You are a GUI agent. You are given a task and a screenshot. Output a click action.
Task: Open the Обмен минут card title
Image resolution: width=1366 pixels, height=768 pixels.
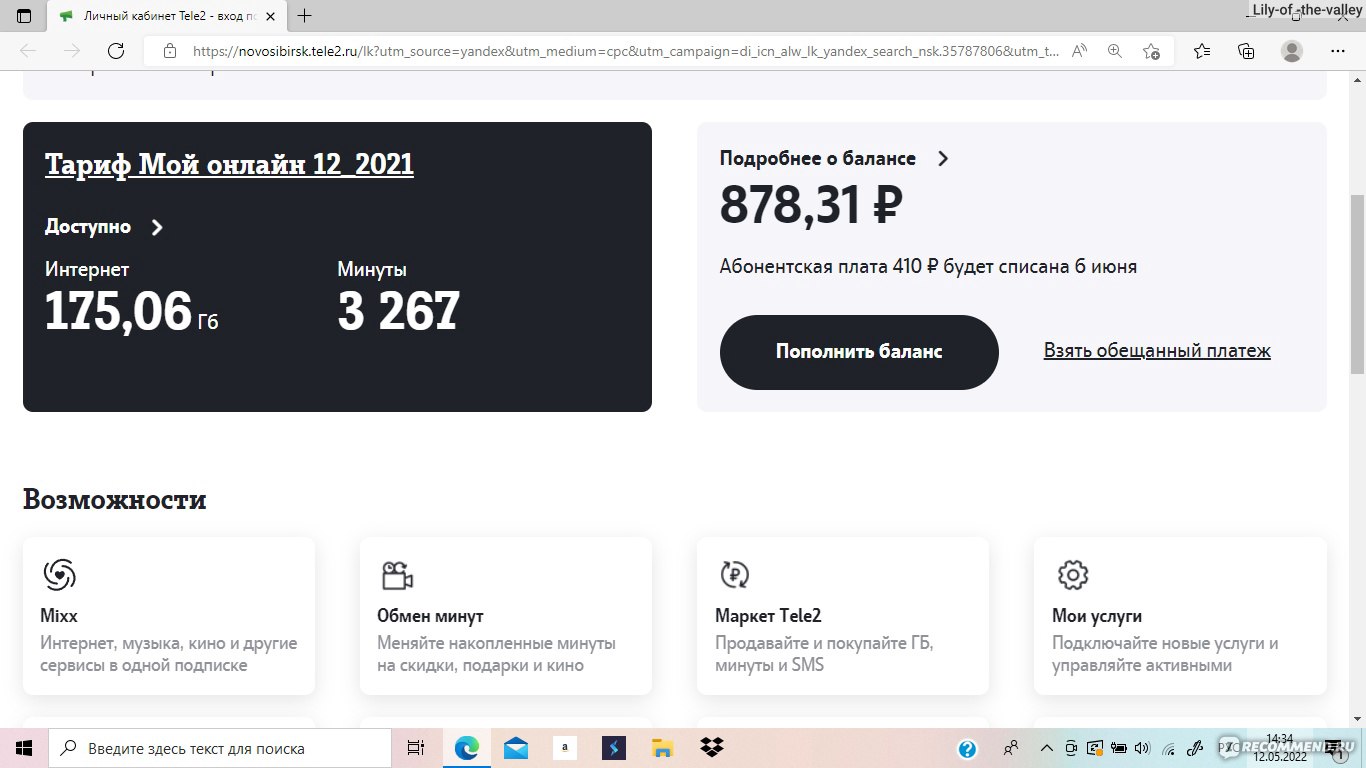pyautogui.click(x=430, y=616)
